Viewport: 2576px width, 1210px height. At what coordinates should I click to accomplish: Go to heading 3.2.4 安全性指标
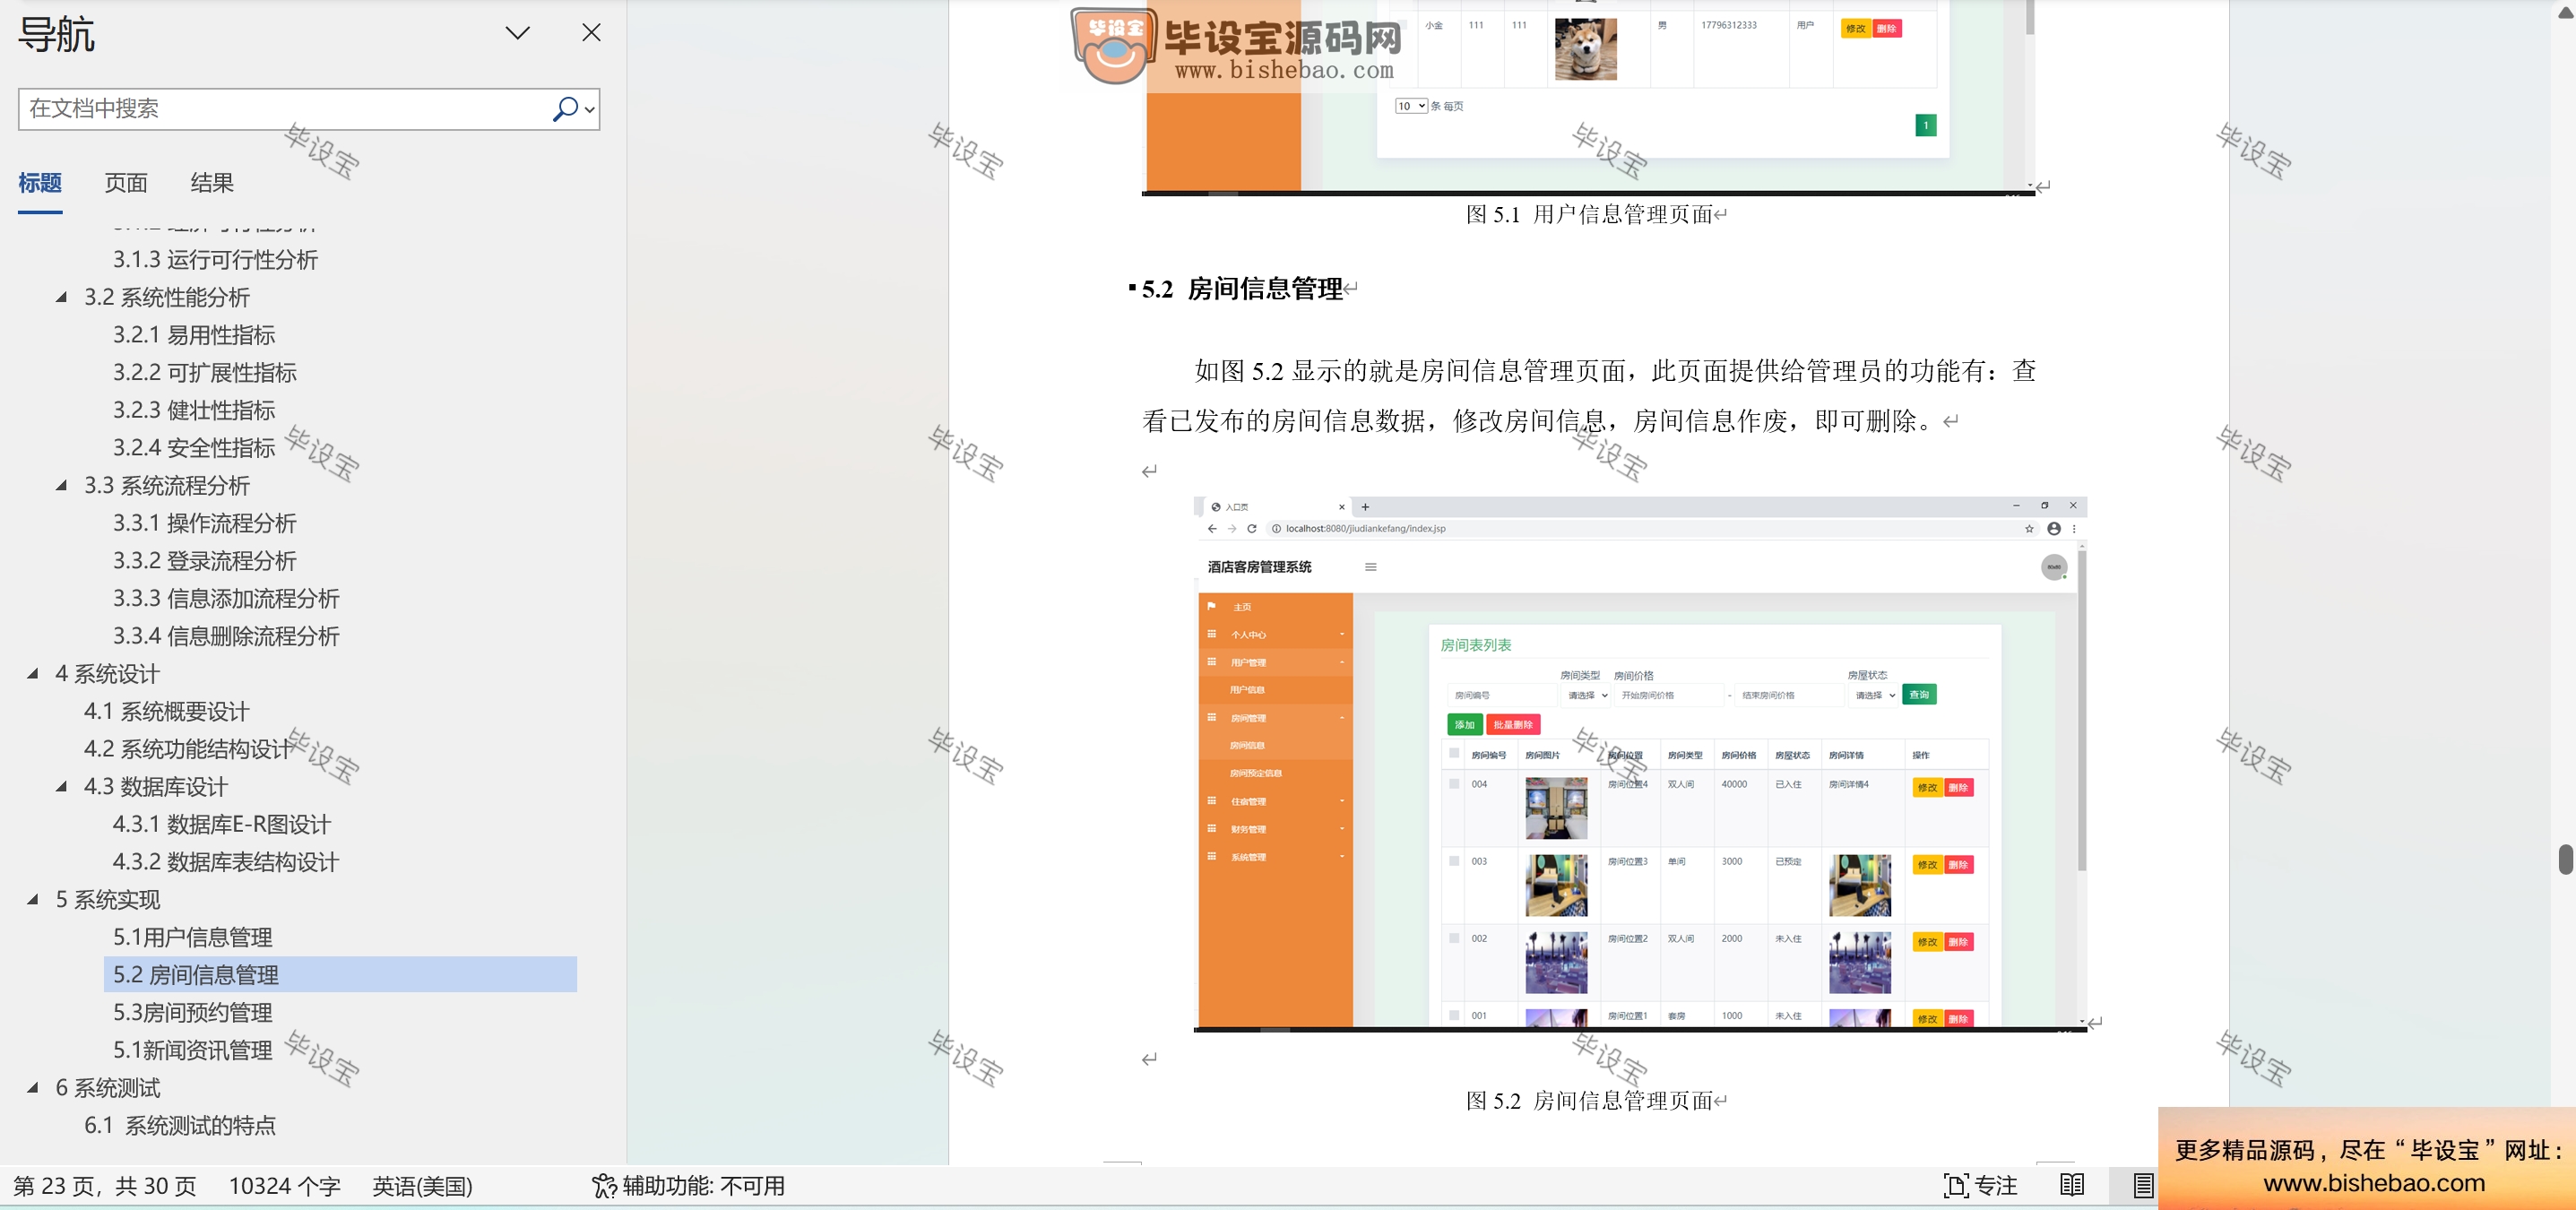coord(194,448)
